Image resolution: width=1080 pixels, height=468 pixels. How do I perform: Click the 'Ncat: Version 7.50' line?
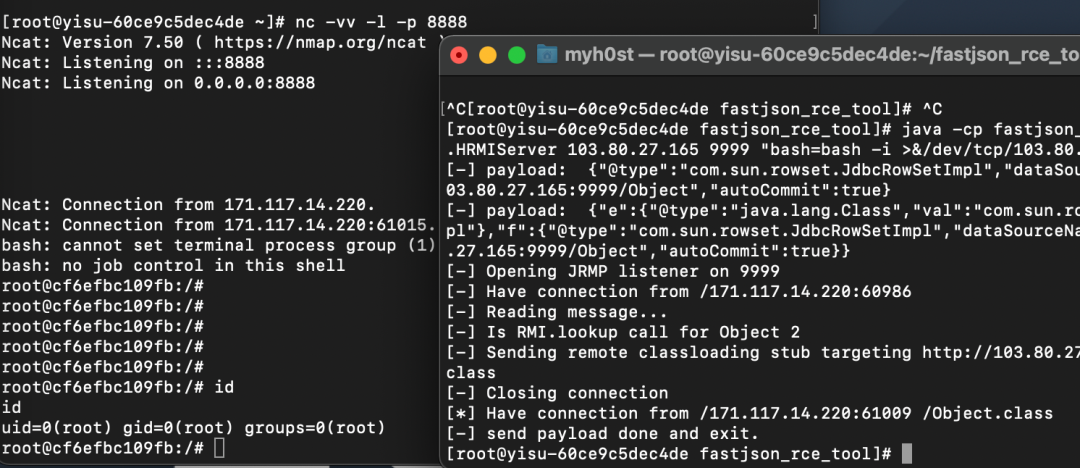click(222, 42)
